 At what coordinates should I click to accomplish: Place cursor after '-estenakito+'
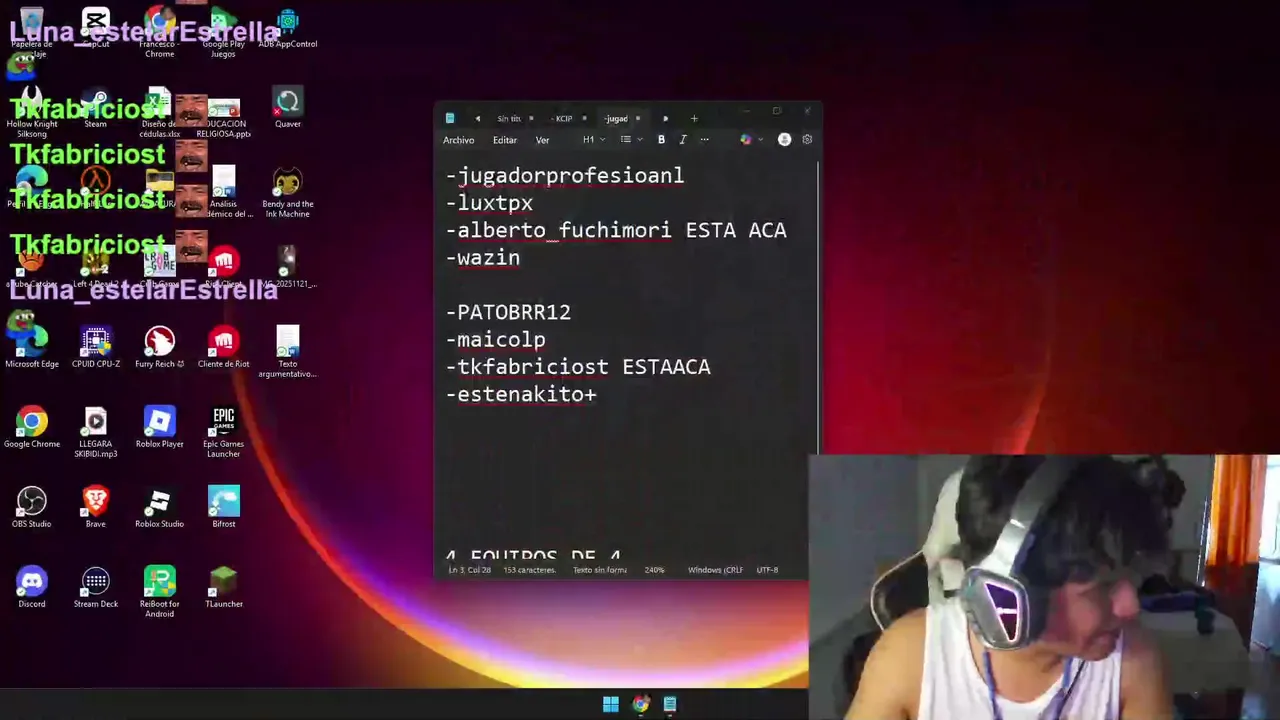[598, 394]
